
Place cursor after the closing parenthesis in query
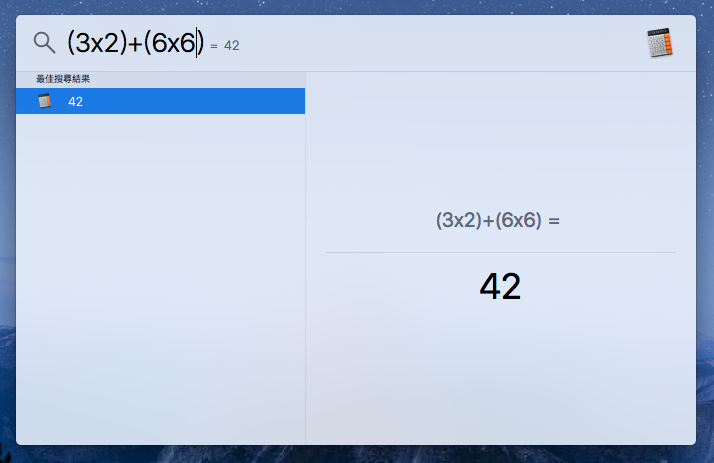[204, 43]
